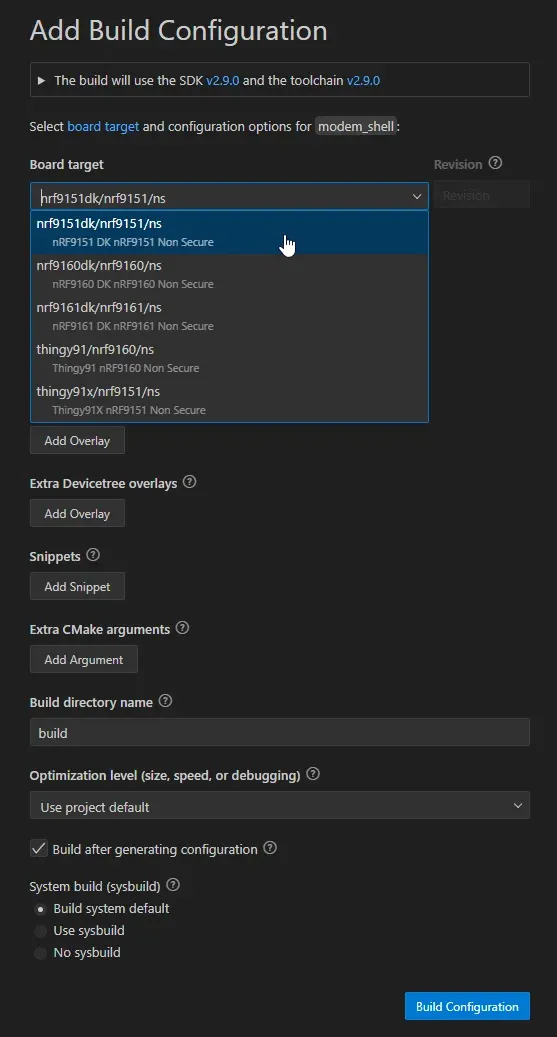
Task: Select Use sysbuild radio option
Action: [40, 931]
